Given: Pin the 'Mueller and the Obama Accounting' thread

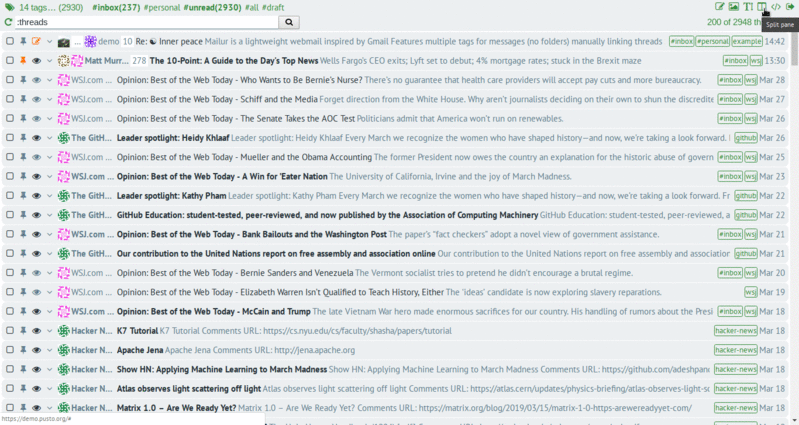Looking at the screenshot, I should [23, 157].
